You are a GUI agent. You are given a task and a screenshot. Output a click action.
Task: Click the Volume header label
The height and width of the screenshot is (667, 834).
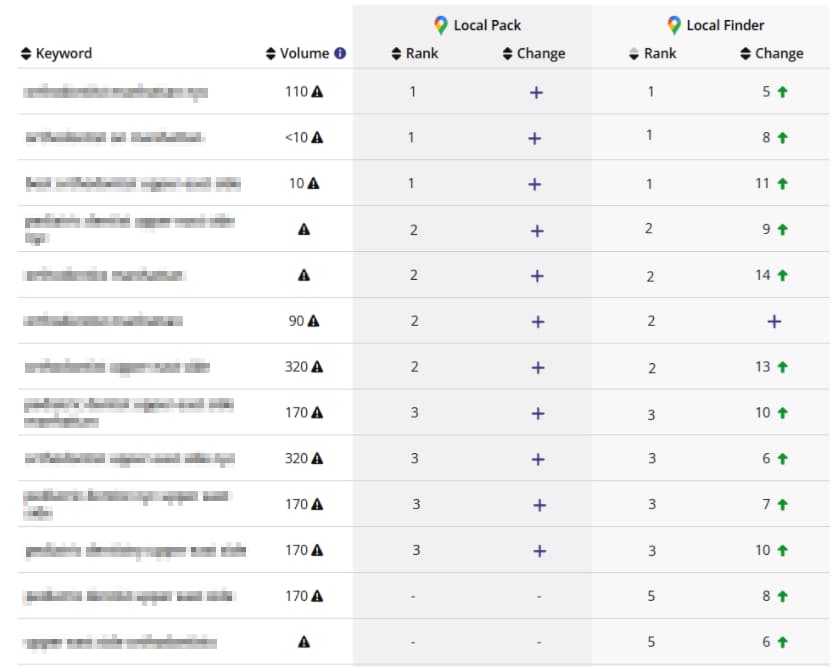305,53
